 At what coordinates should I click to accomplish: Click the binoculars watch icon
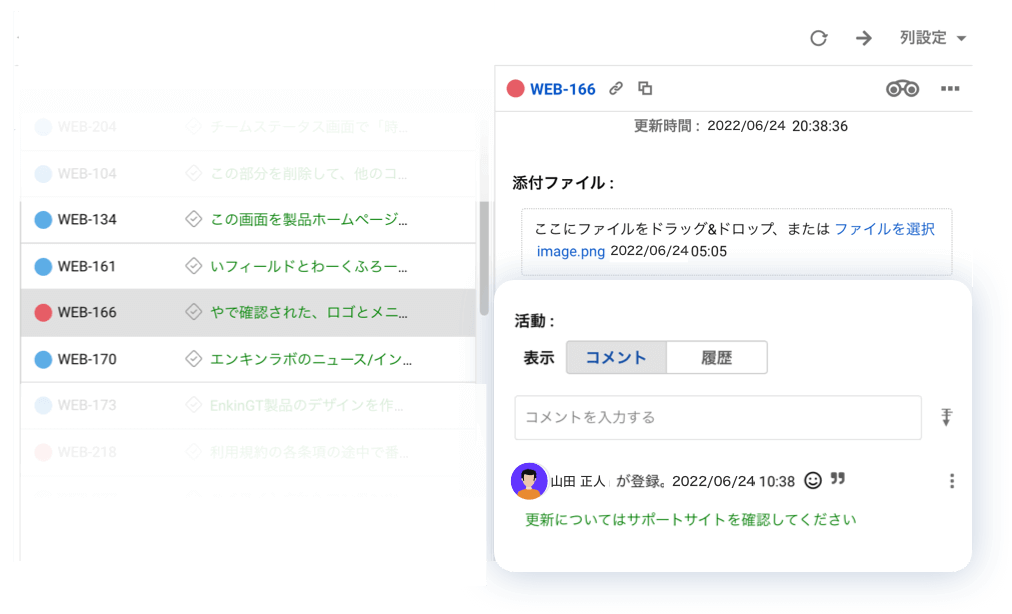point(902,89)
